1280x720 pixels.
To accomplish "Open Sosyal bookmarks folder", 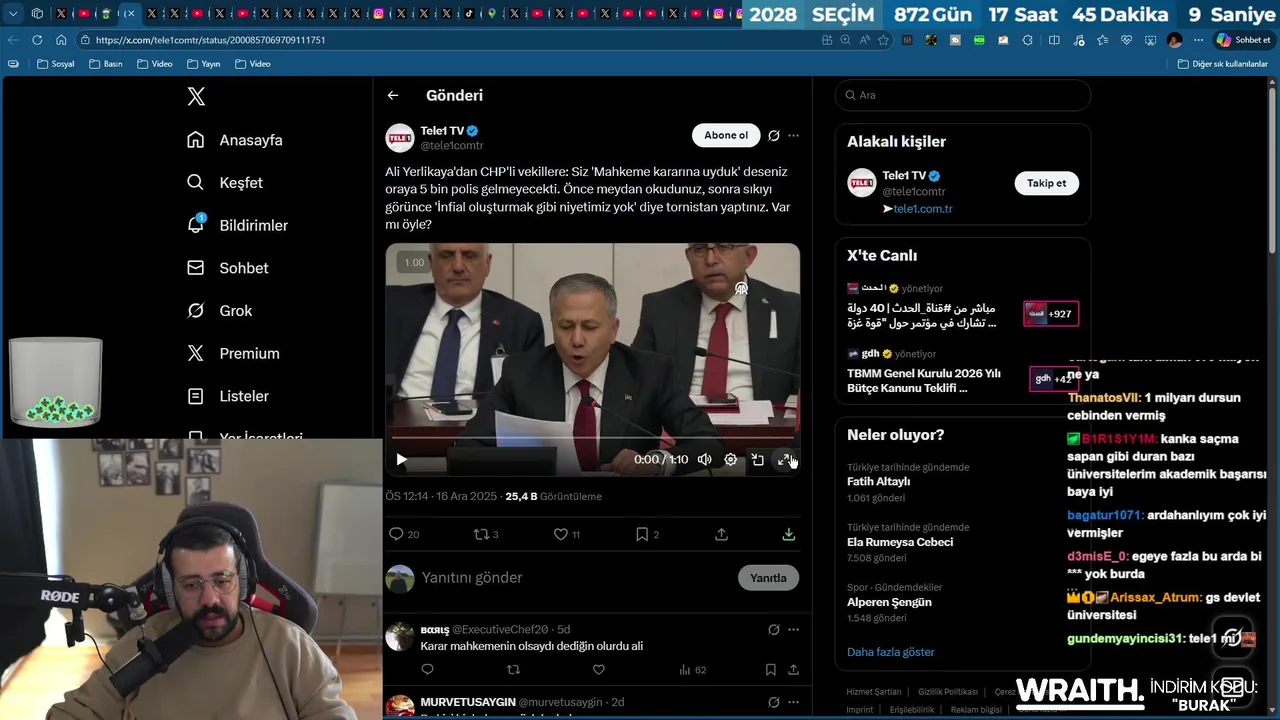I will point(56,64).
